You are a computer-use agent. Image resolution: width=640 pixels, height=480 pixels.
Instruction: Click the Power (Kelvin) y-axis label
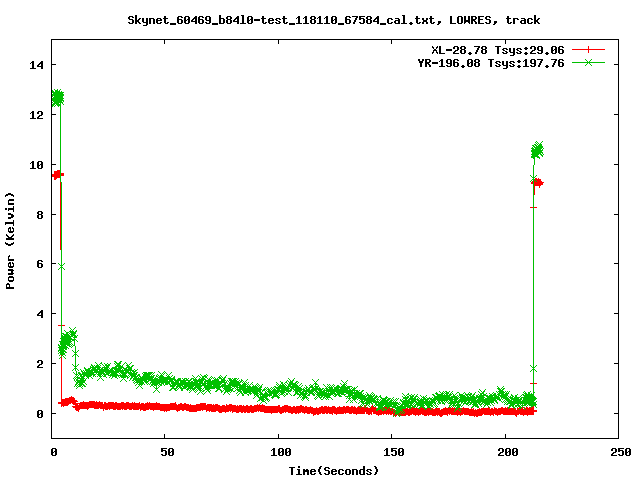tap(10, 241)
